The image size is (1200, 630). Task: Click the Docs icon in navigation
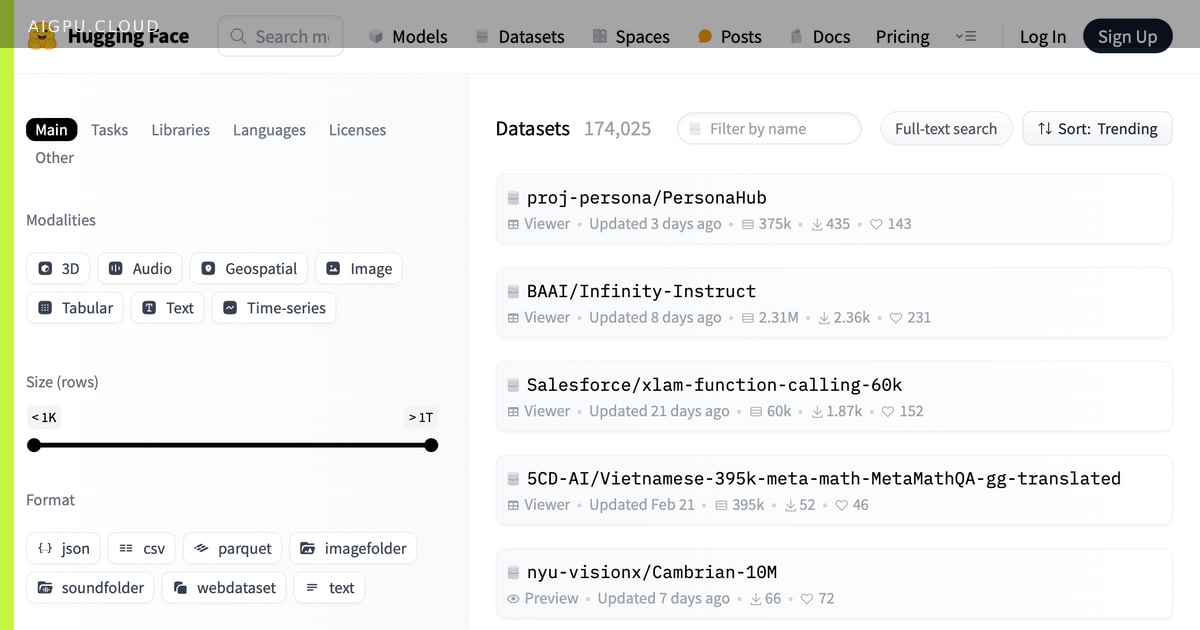coord(796,36)
